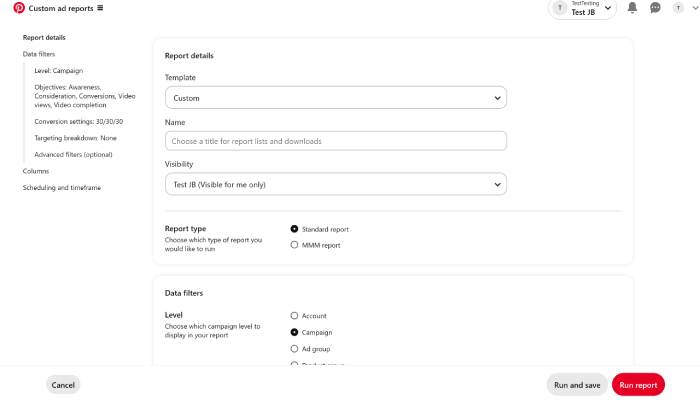Viewport: 700px width, 400px height.
Task: Choose Account level radio option
Action: (294, 316)
